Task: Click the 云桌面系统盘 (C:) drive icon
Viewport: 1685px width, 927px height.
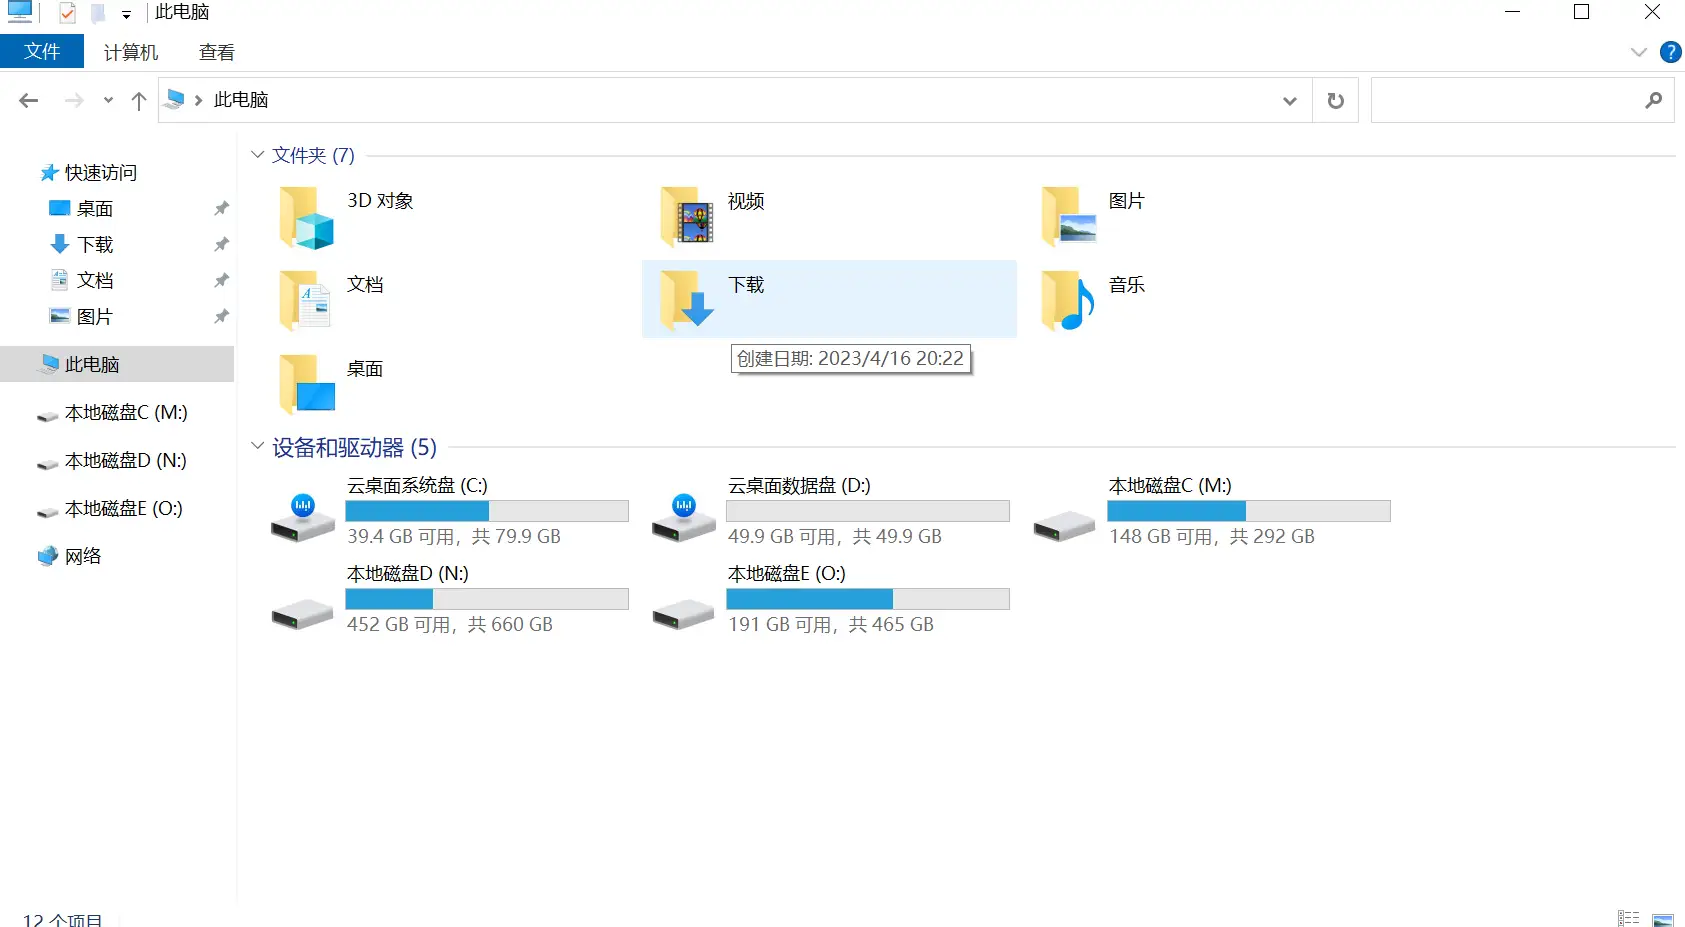Action: pos(303,517)
